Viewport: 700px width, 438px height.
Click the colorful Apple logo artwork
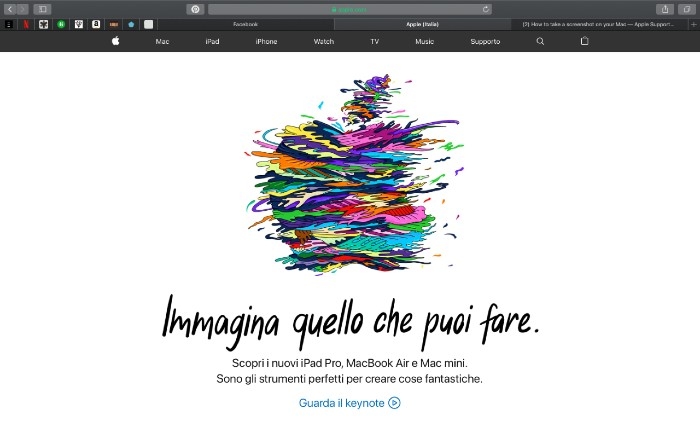click(x=354, y=174)
